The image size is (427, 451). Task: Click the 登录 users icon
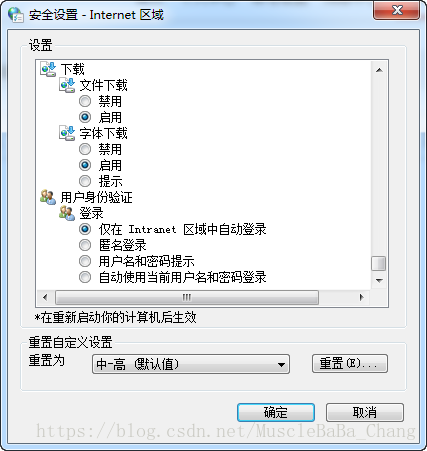point(67,213)
